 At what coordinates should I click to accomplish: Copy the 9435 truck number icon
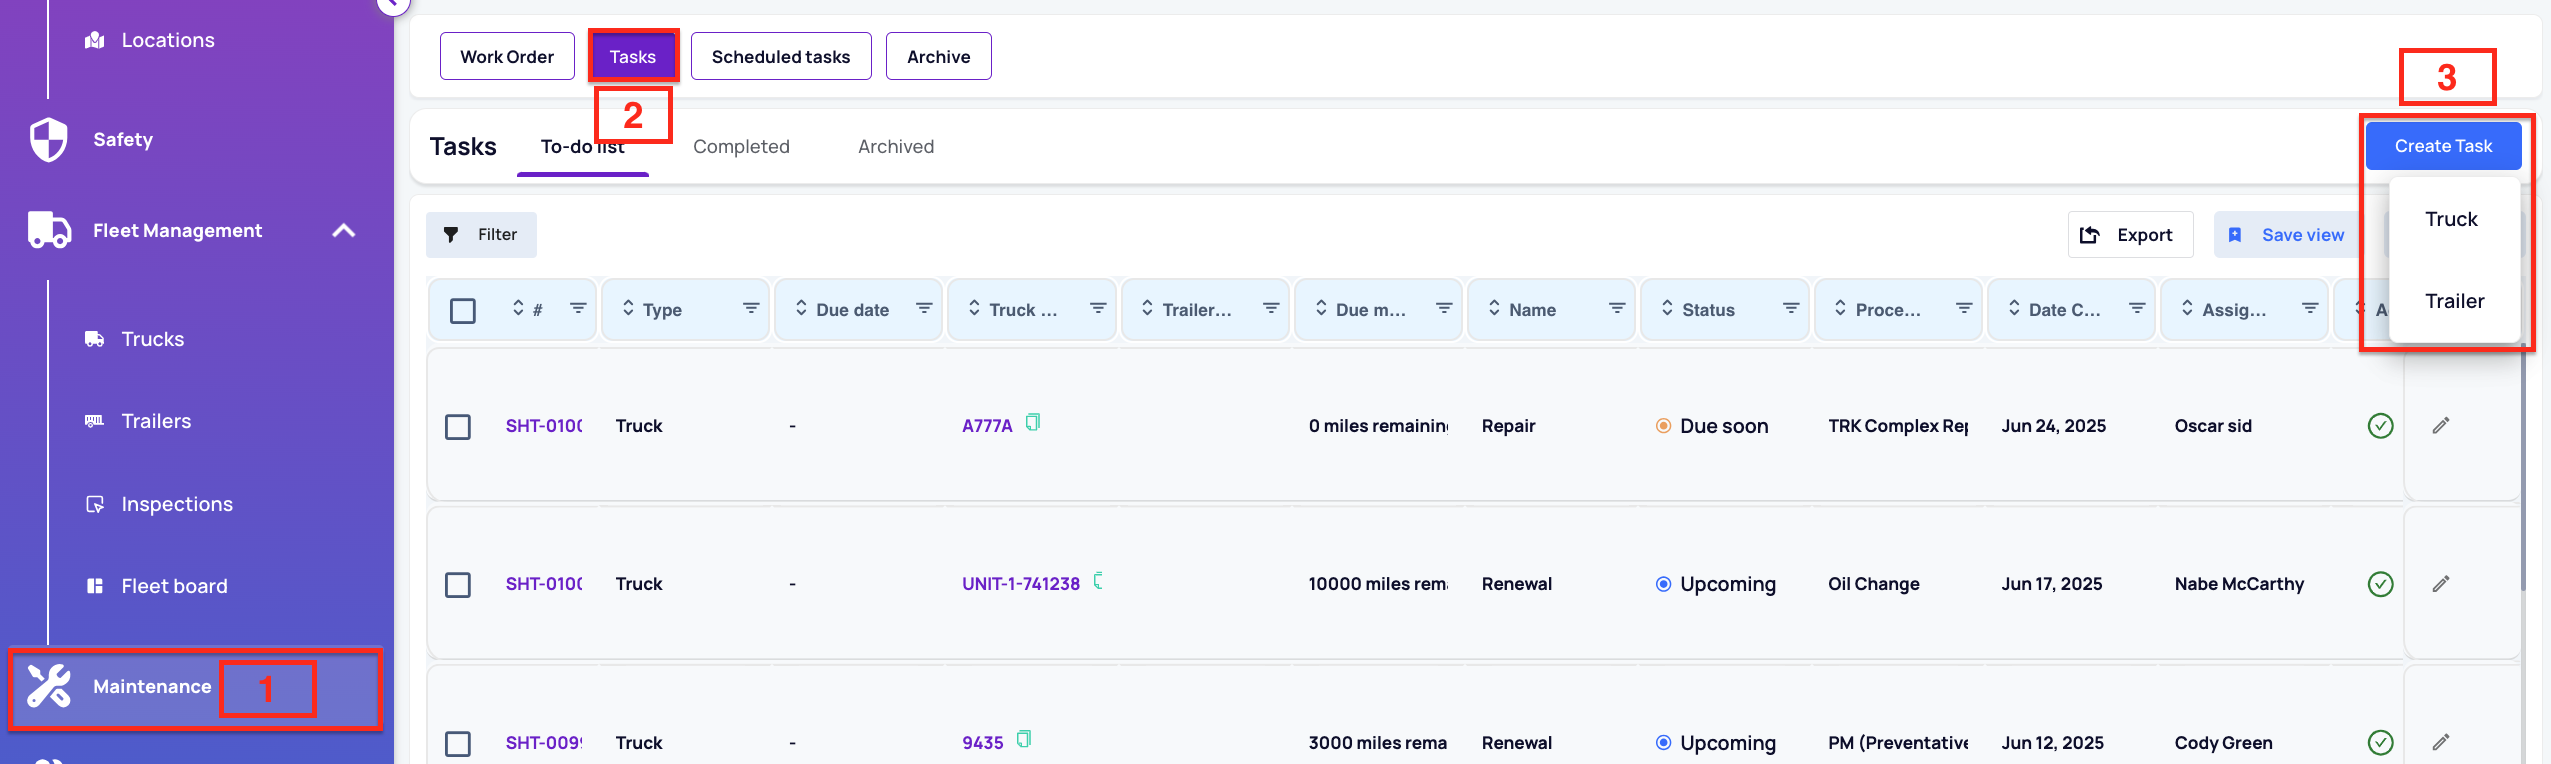[x=1024, y=740]
